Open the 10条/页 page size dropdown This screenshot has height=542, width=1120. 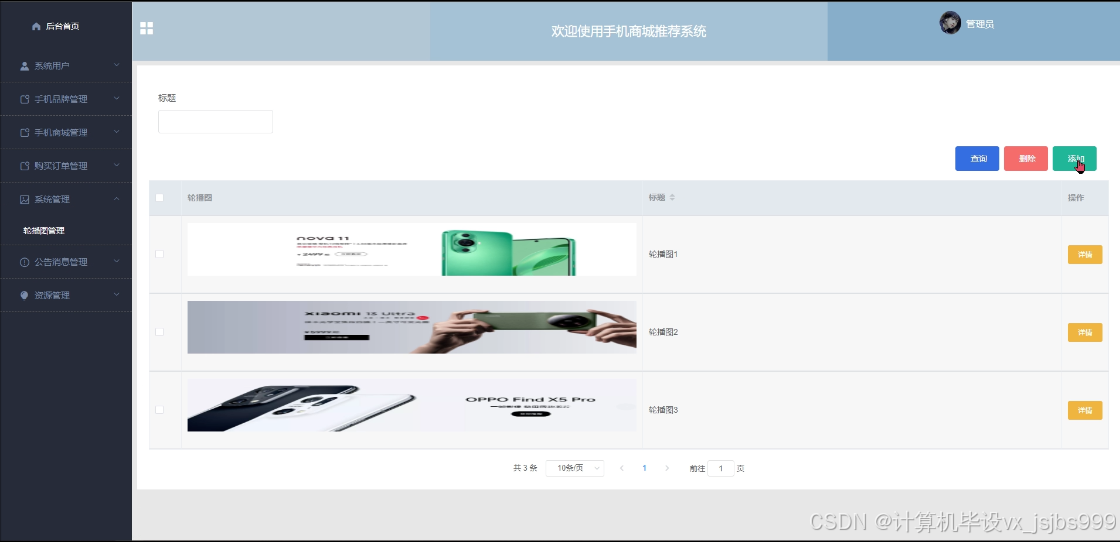tap(575, 468)
